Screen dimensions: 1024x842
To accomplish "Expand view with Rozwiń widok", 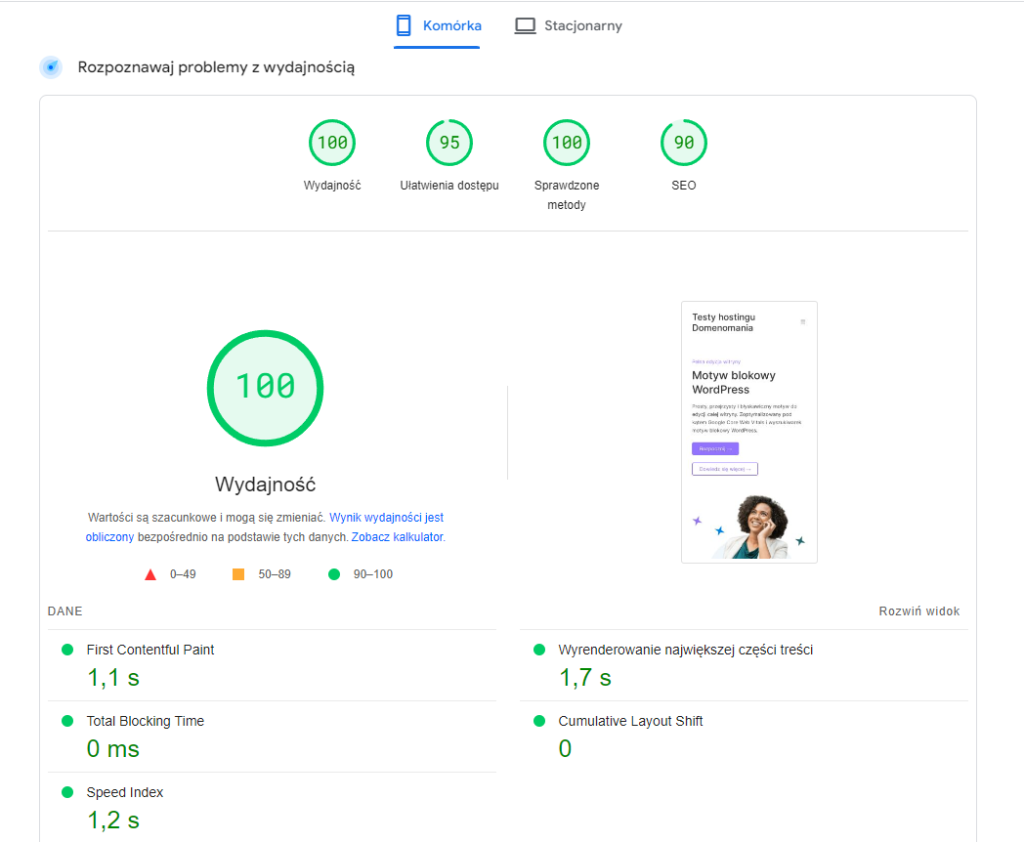I will pos(919,611).
